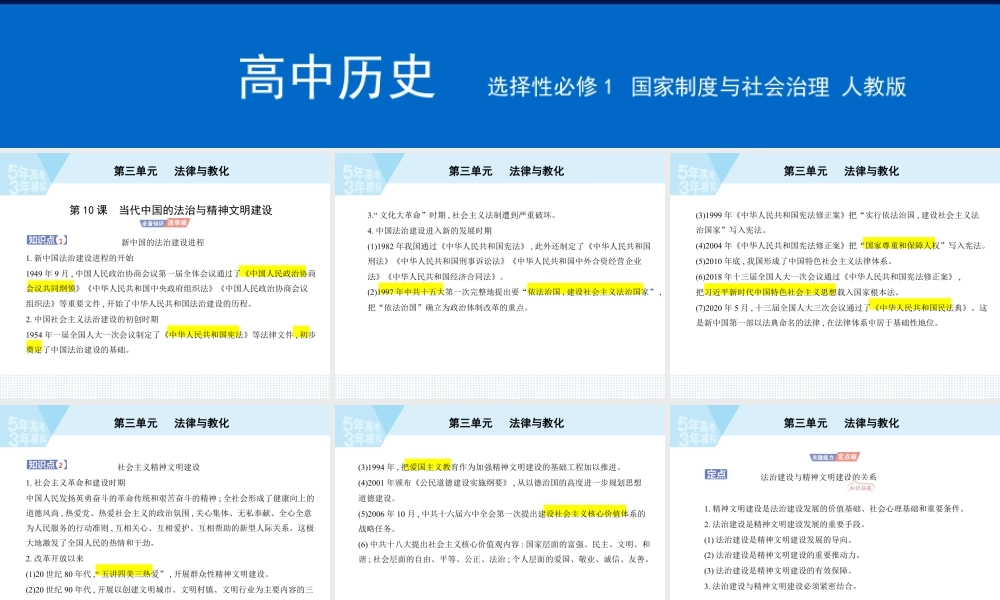Click the line "2. 改革开放以来"
This screenshot has height=600, width=1000.
(x=55, y=559)
